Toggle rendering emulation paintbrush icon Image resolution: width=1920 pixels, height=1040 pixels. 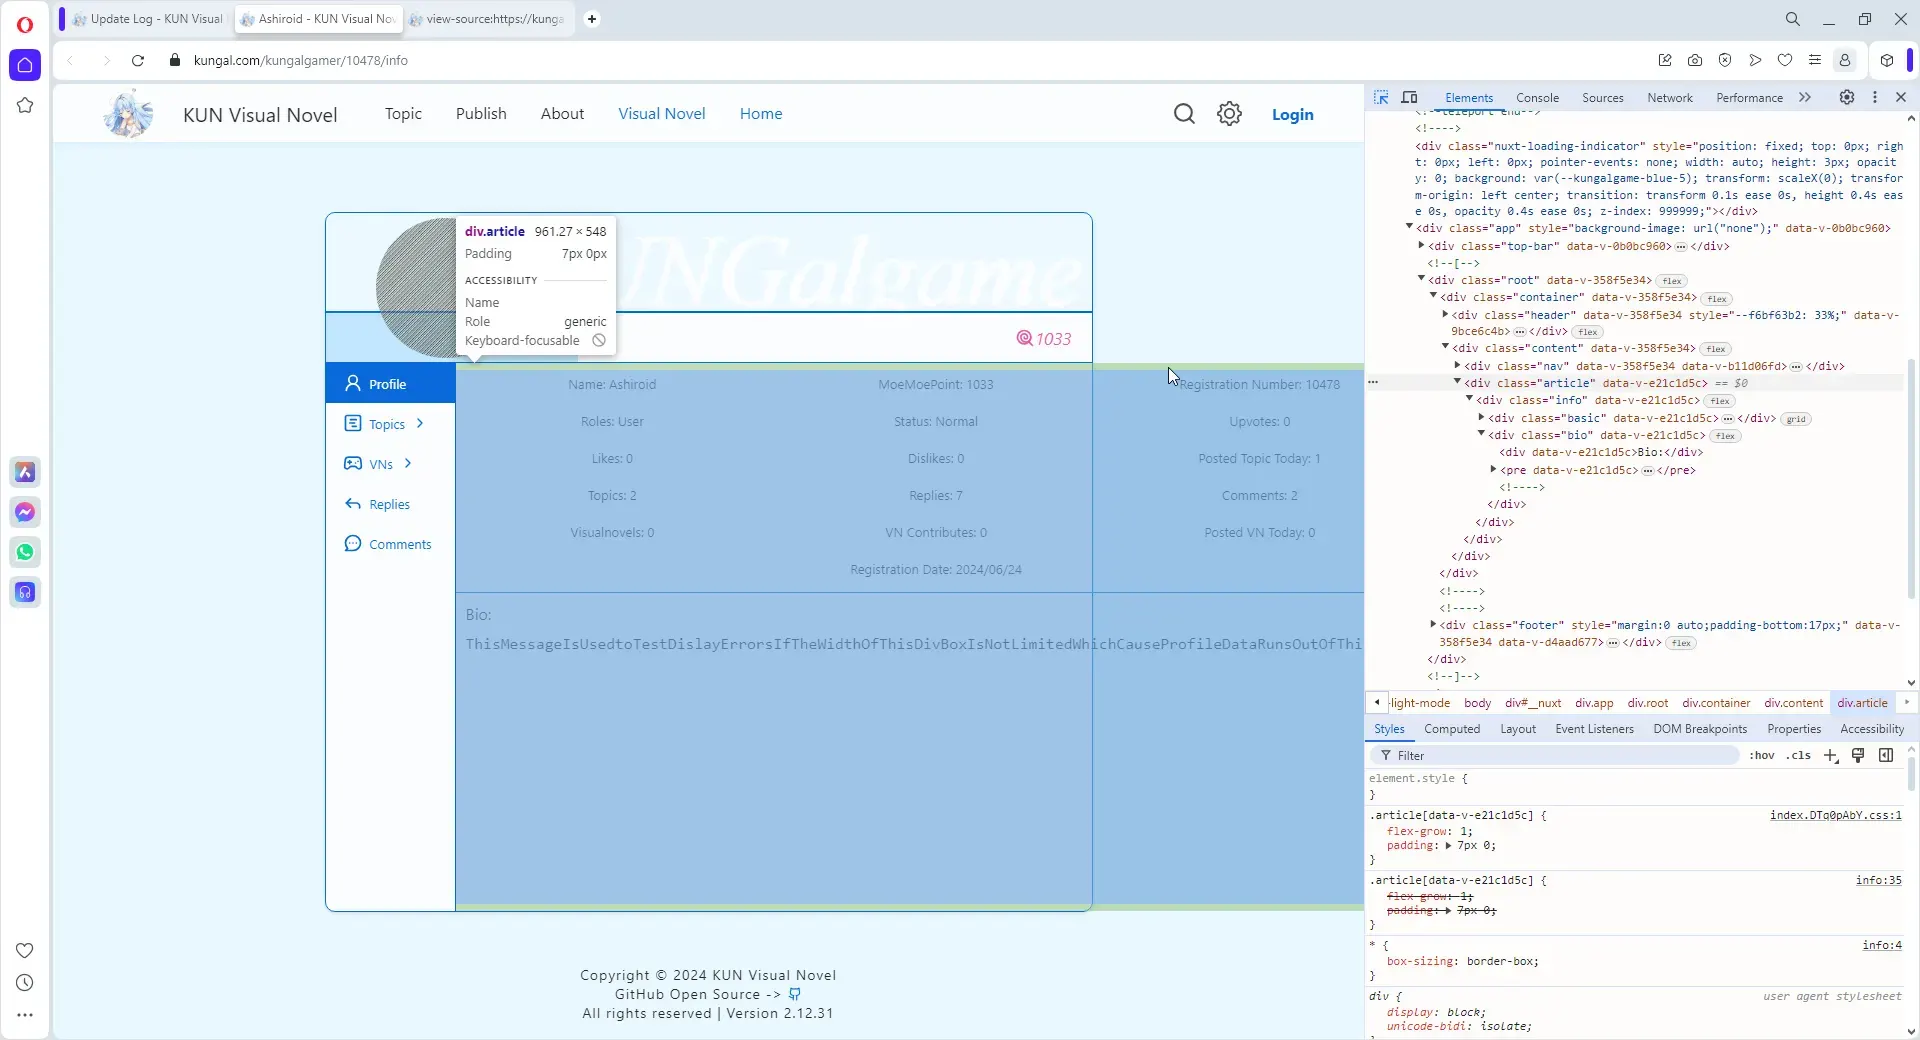pos(1858,755)
